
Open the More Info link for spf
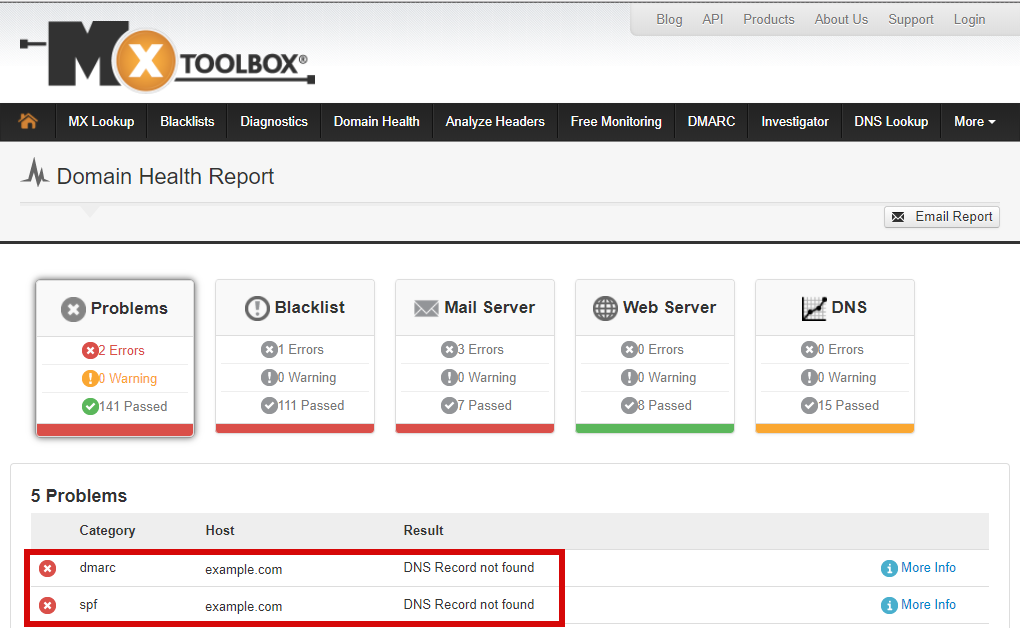[928, 605]
